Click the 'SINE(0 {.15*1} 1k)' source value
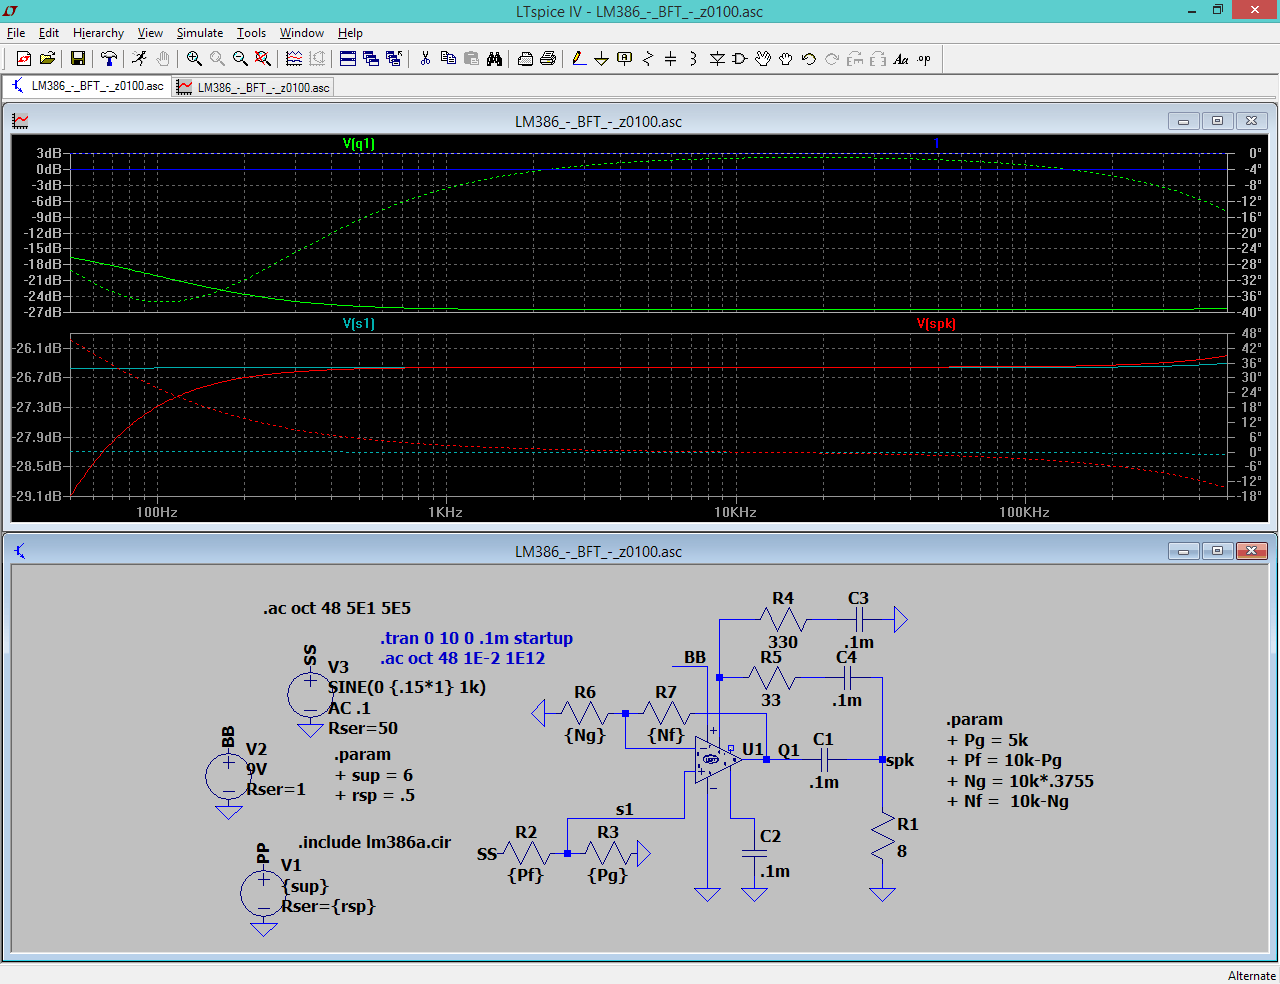Image resolution: width=1280 pixels, height=984 pixels. click(407, 687)
